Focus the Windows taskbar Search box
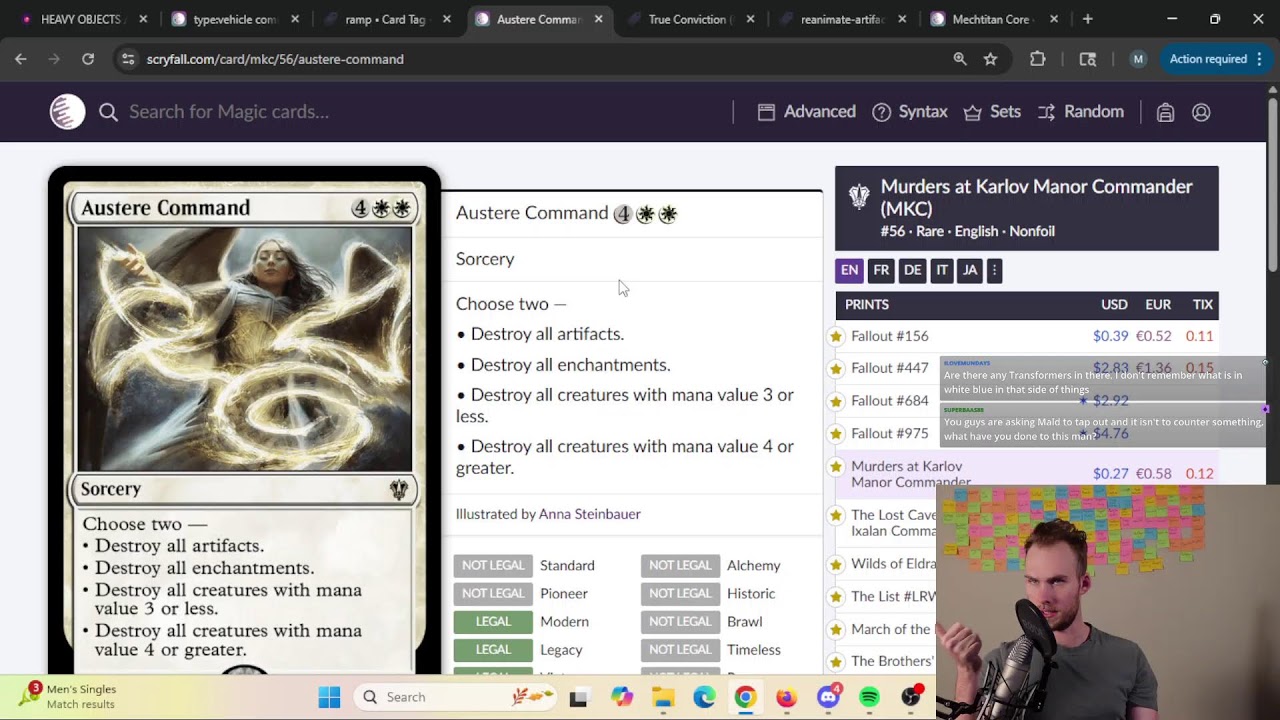 pos(455,697)
